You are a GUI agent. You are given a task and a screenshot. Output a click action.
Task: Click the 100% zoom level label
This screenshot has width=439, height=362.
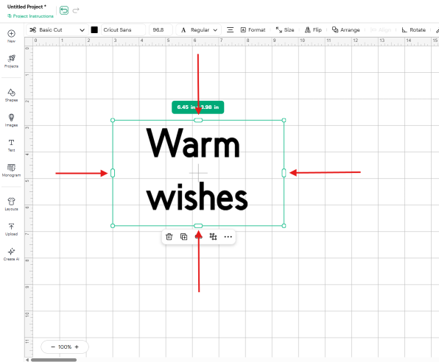65,347
